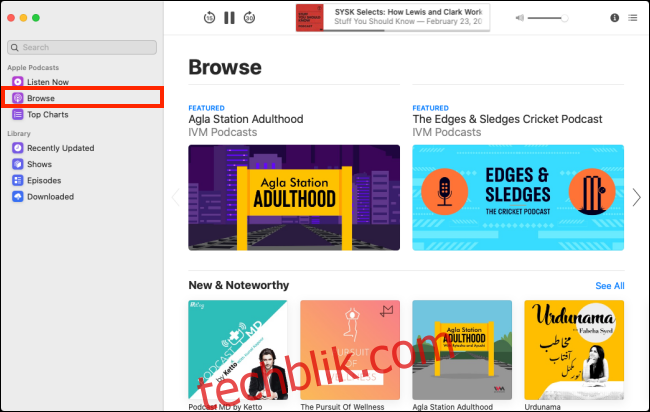The width and height of the screenshot is (650, 412).
Task: Open the episode info button
Action: click(x=614, y=18)
